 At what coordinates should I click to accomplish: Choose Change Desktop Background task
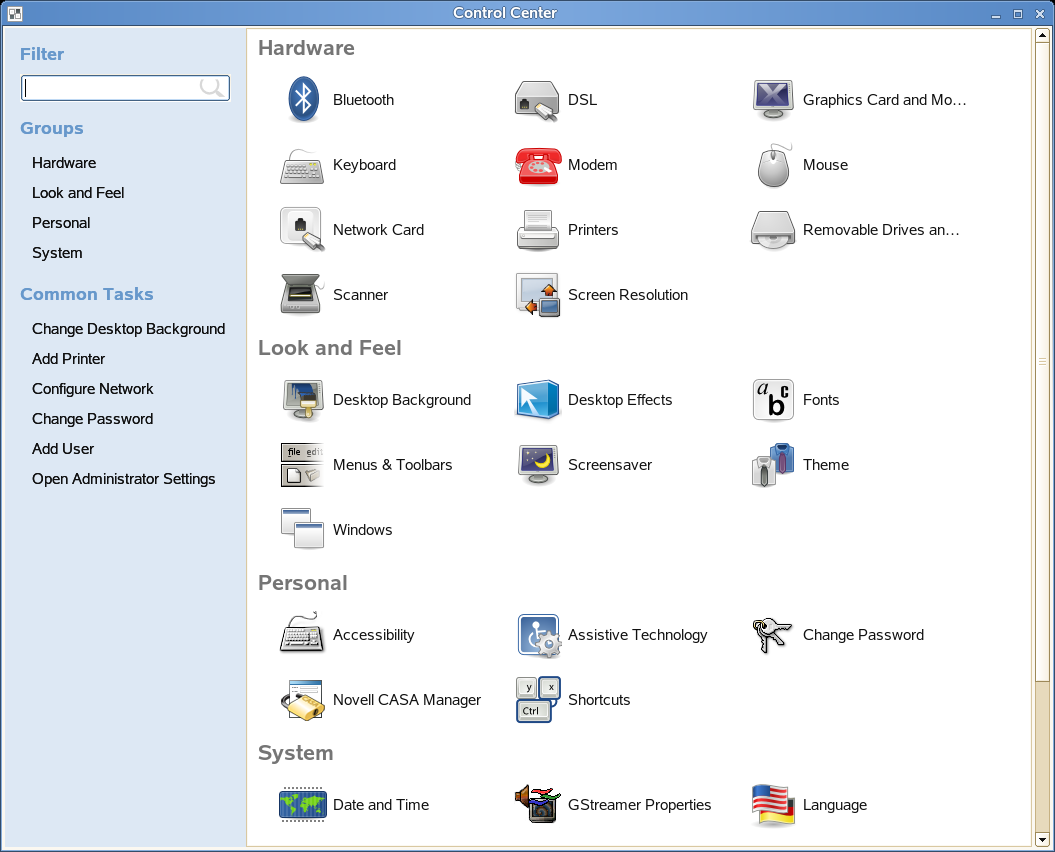pyautogui.click(x=129, y=329)
